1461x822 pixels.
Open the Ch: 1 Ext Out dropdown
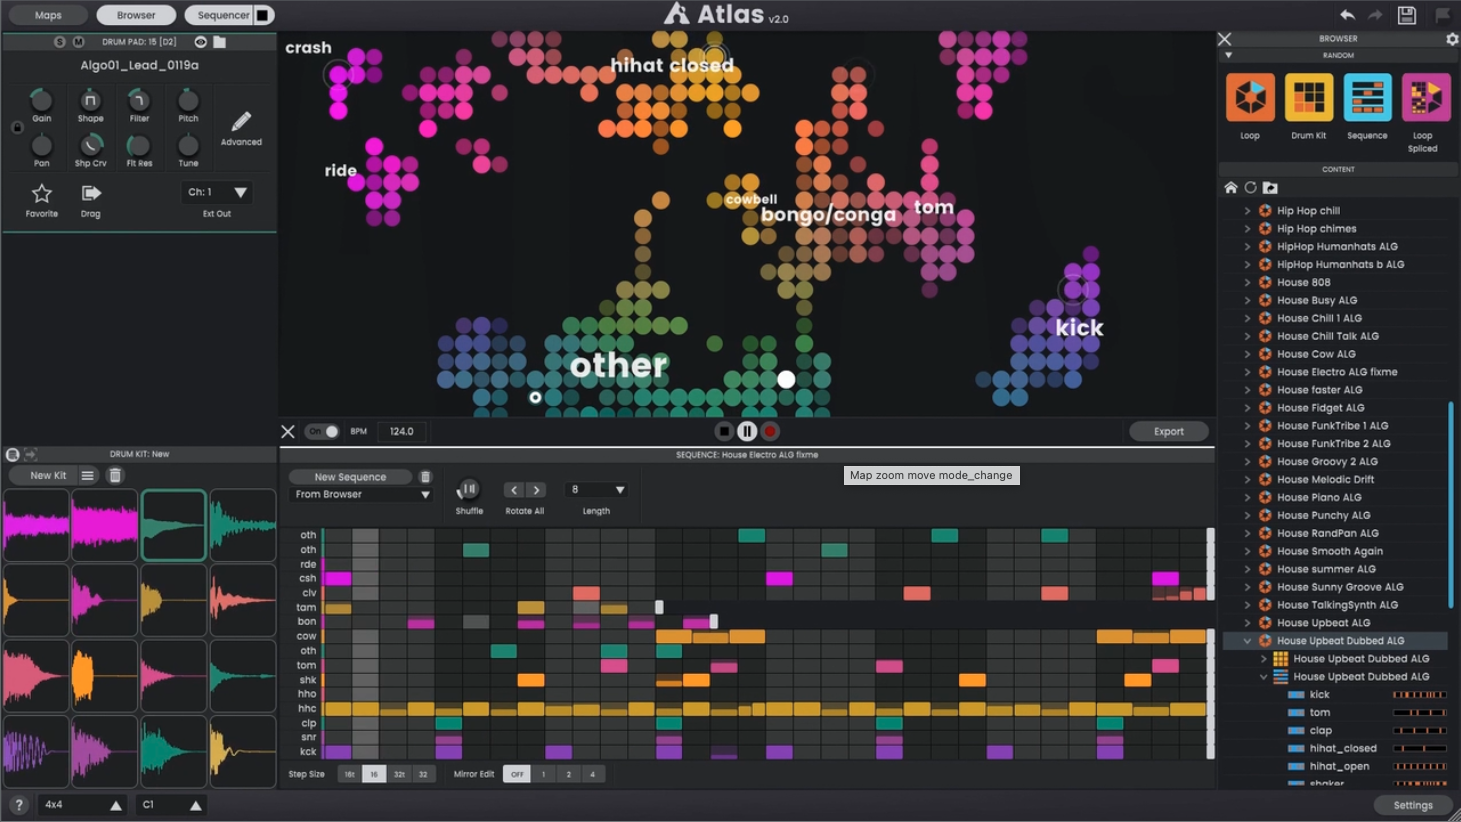tap(217, 192)
